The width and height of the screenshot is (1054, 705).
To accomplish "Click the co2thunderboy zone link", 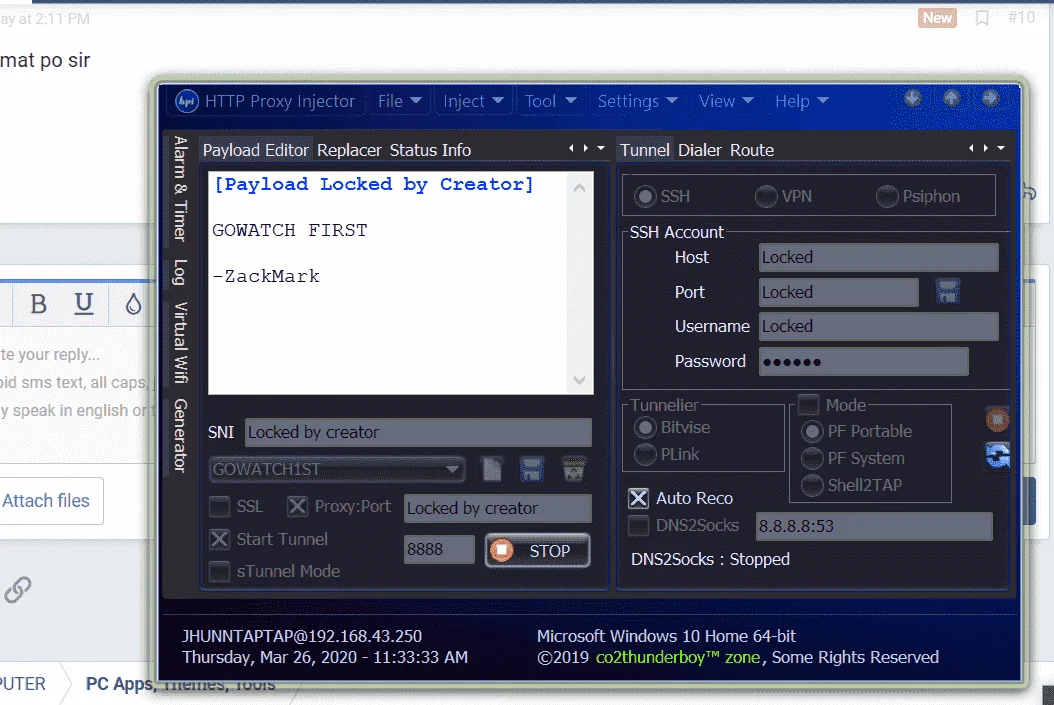I will click(x=678, y=657).
